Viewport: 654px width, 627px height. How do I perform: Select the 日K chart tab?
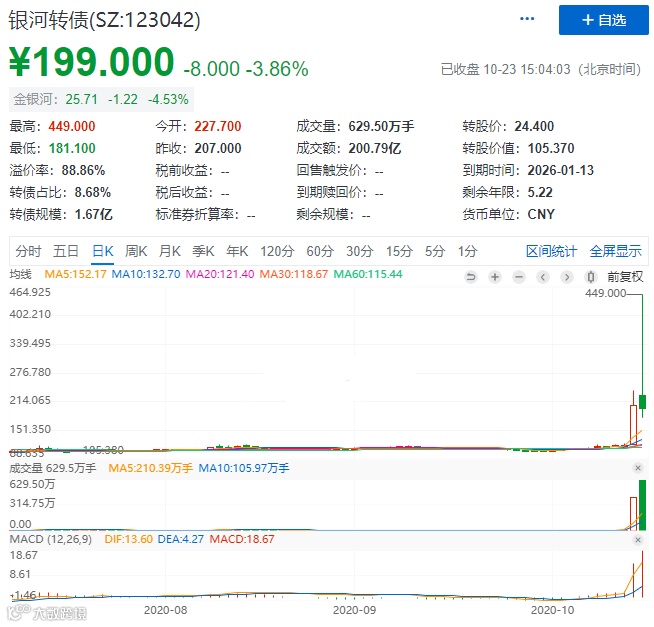103,251
